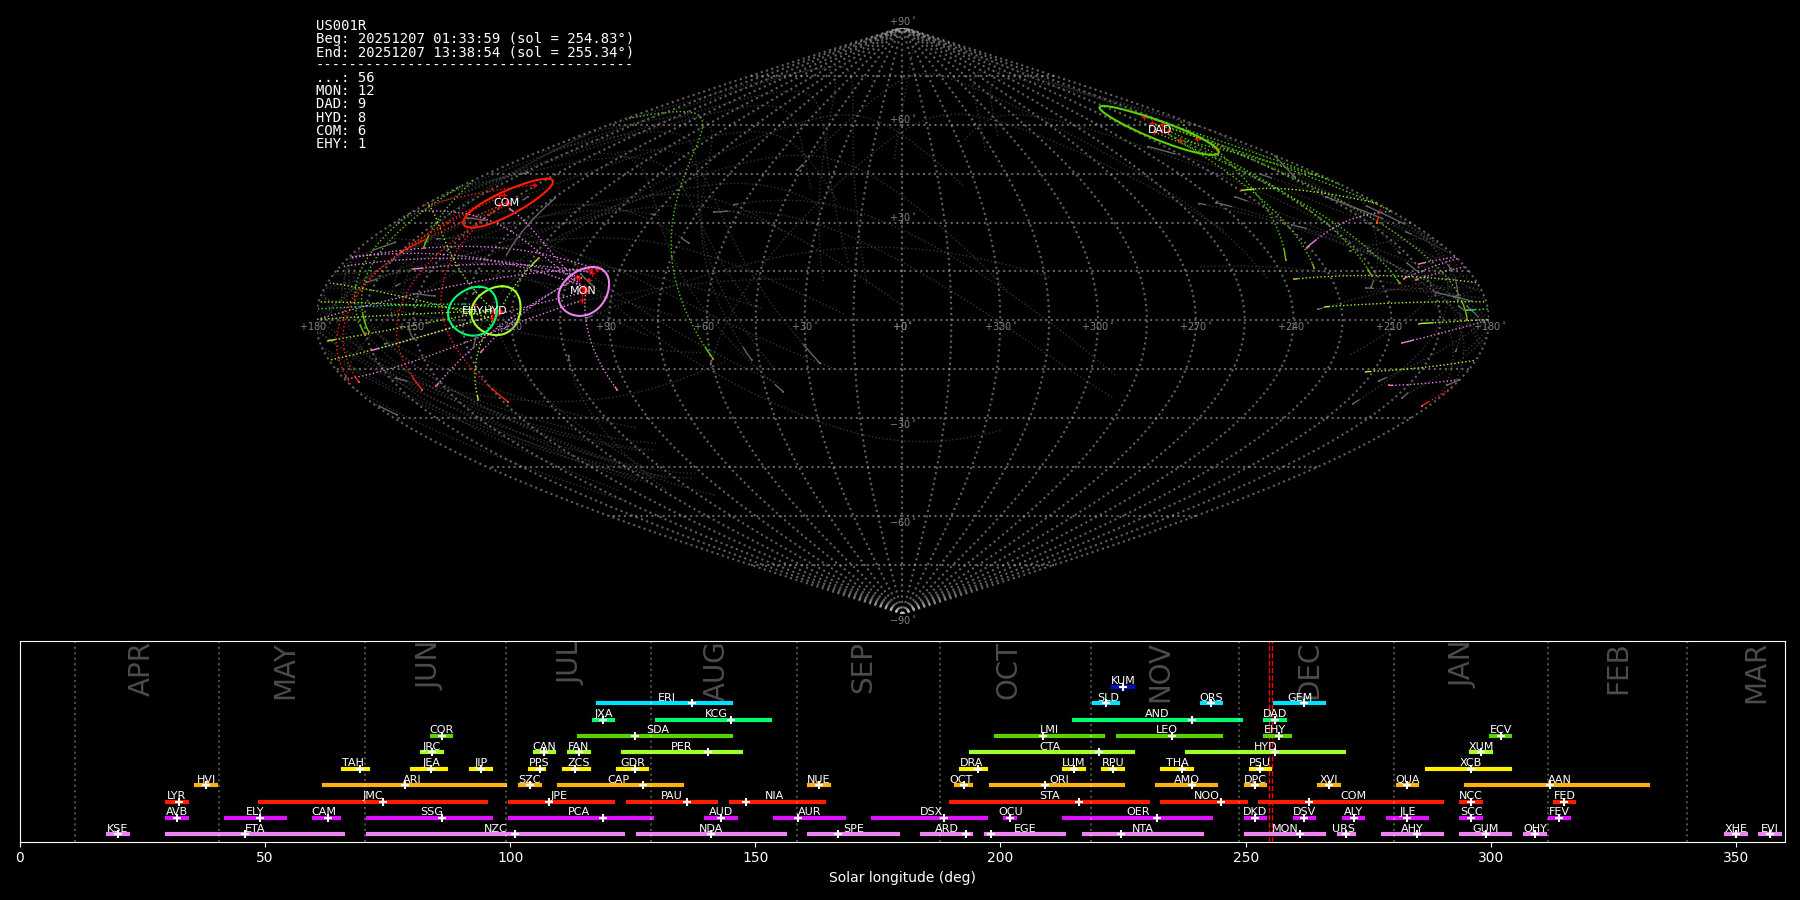
Task: Select the URS shower bar in timeline
Action: 1346,834
